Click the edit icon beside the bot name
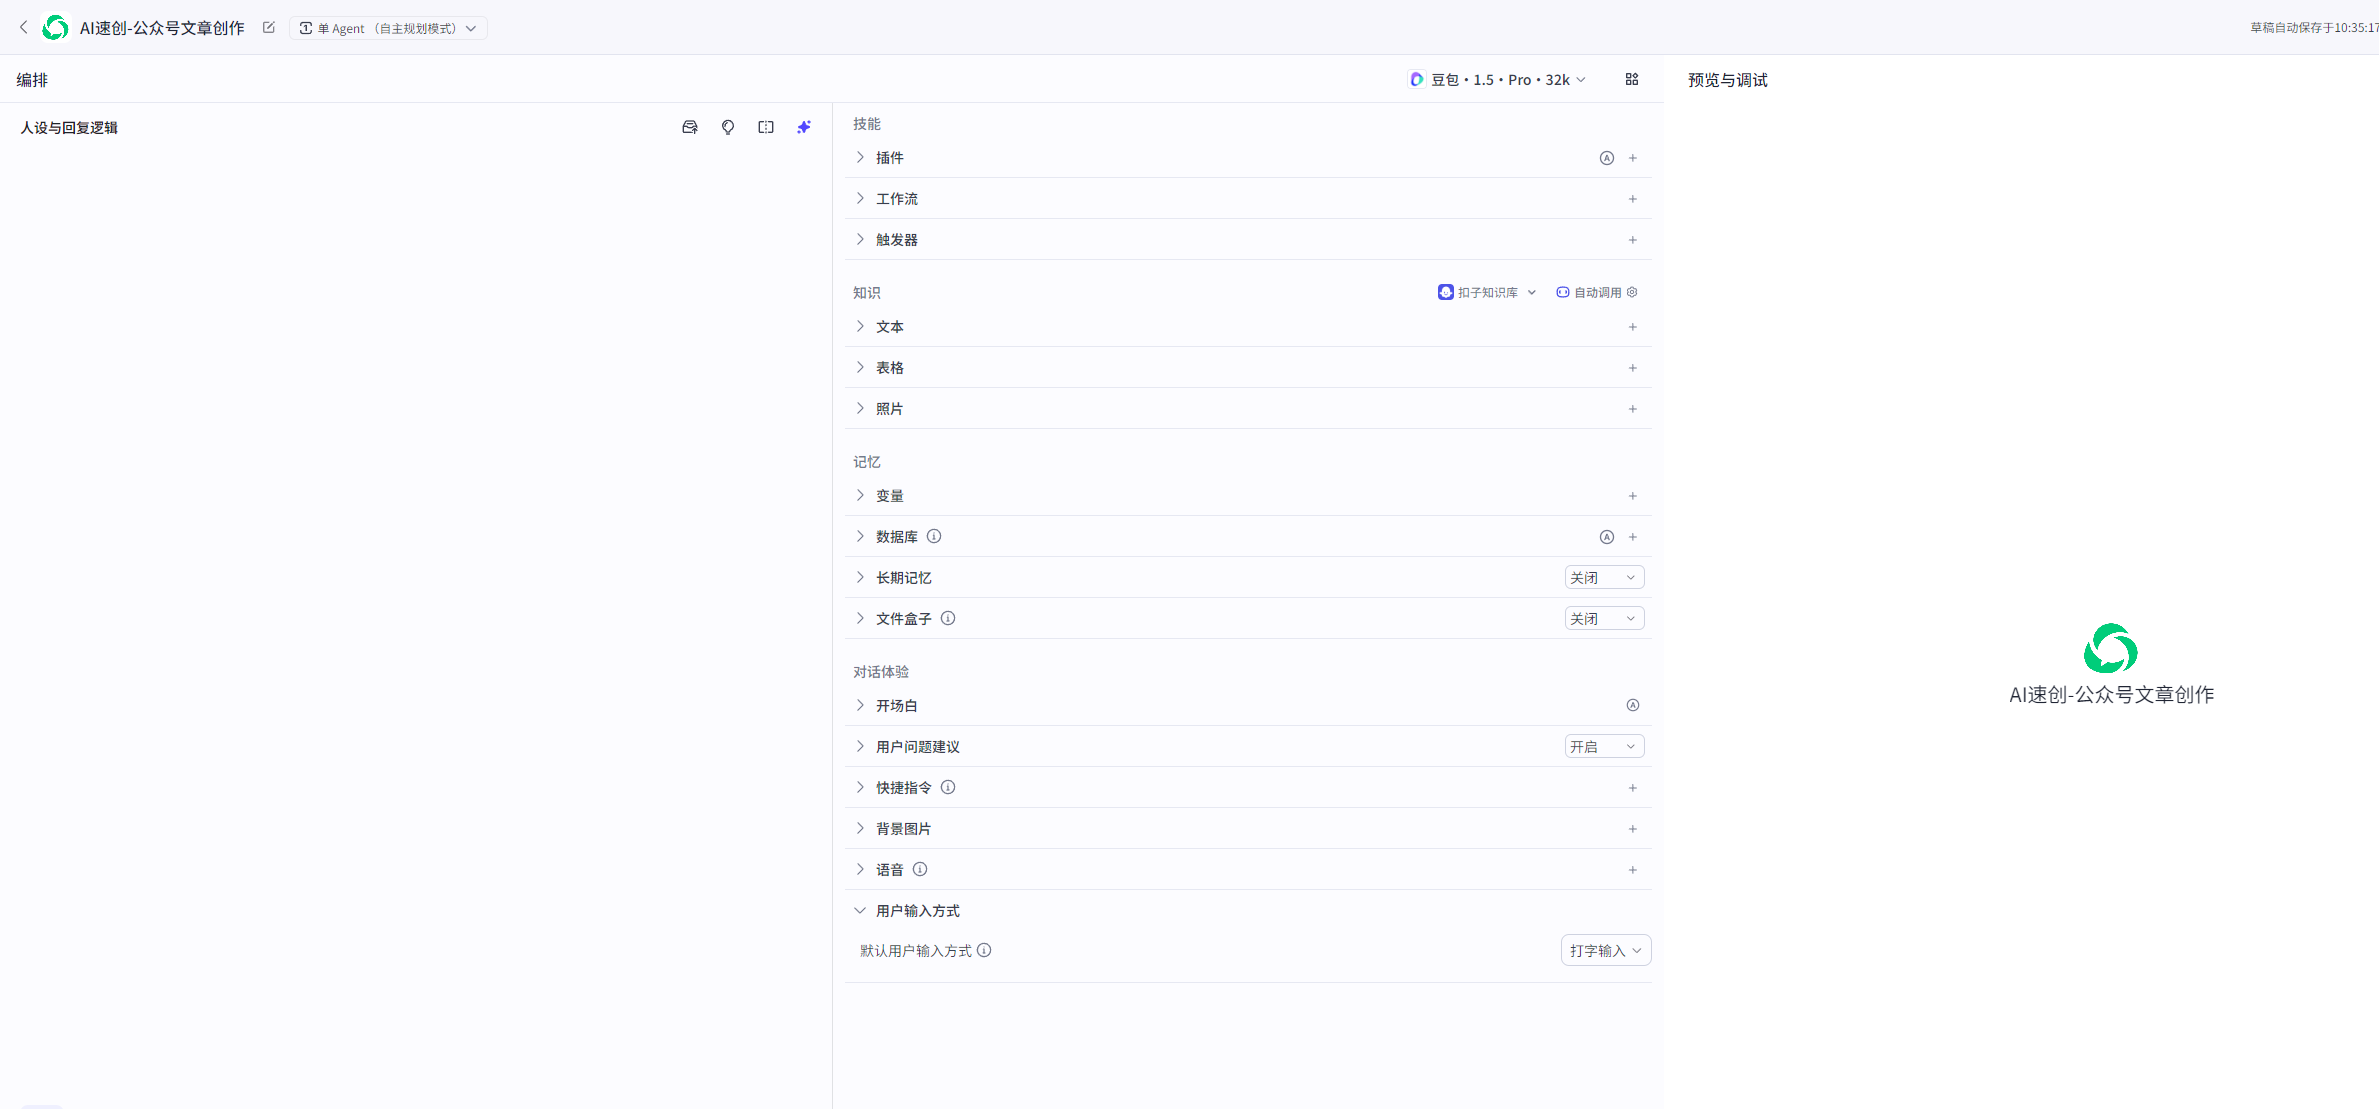Screen dimensions: 2379x1109 coord(269,28)
